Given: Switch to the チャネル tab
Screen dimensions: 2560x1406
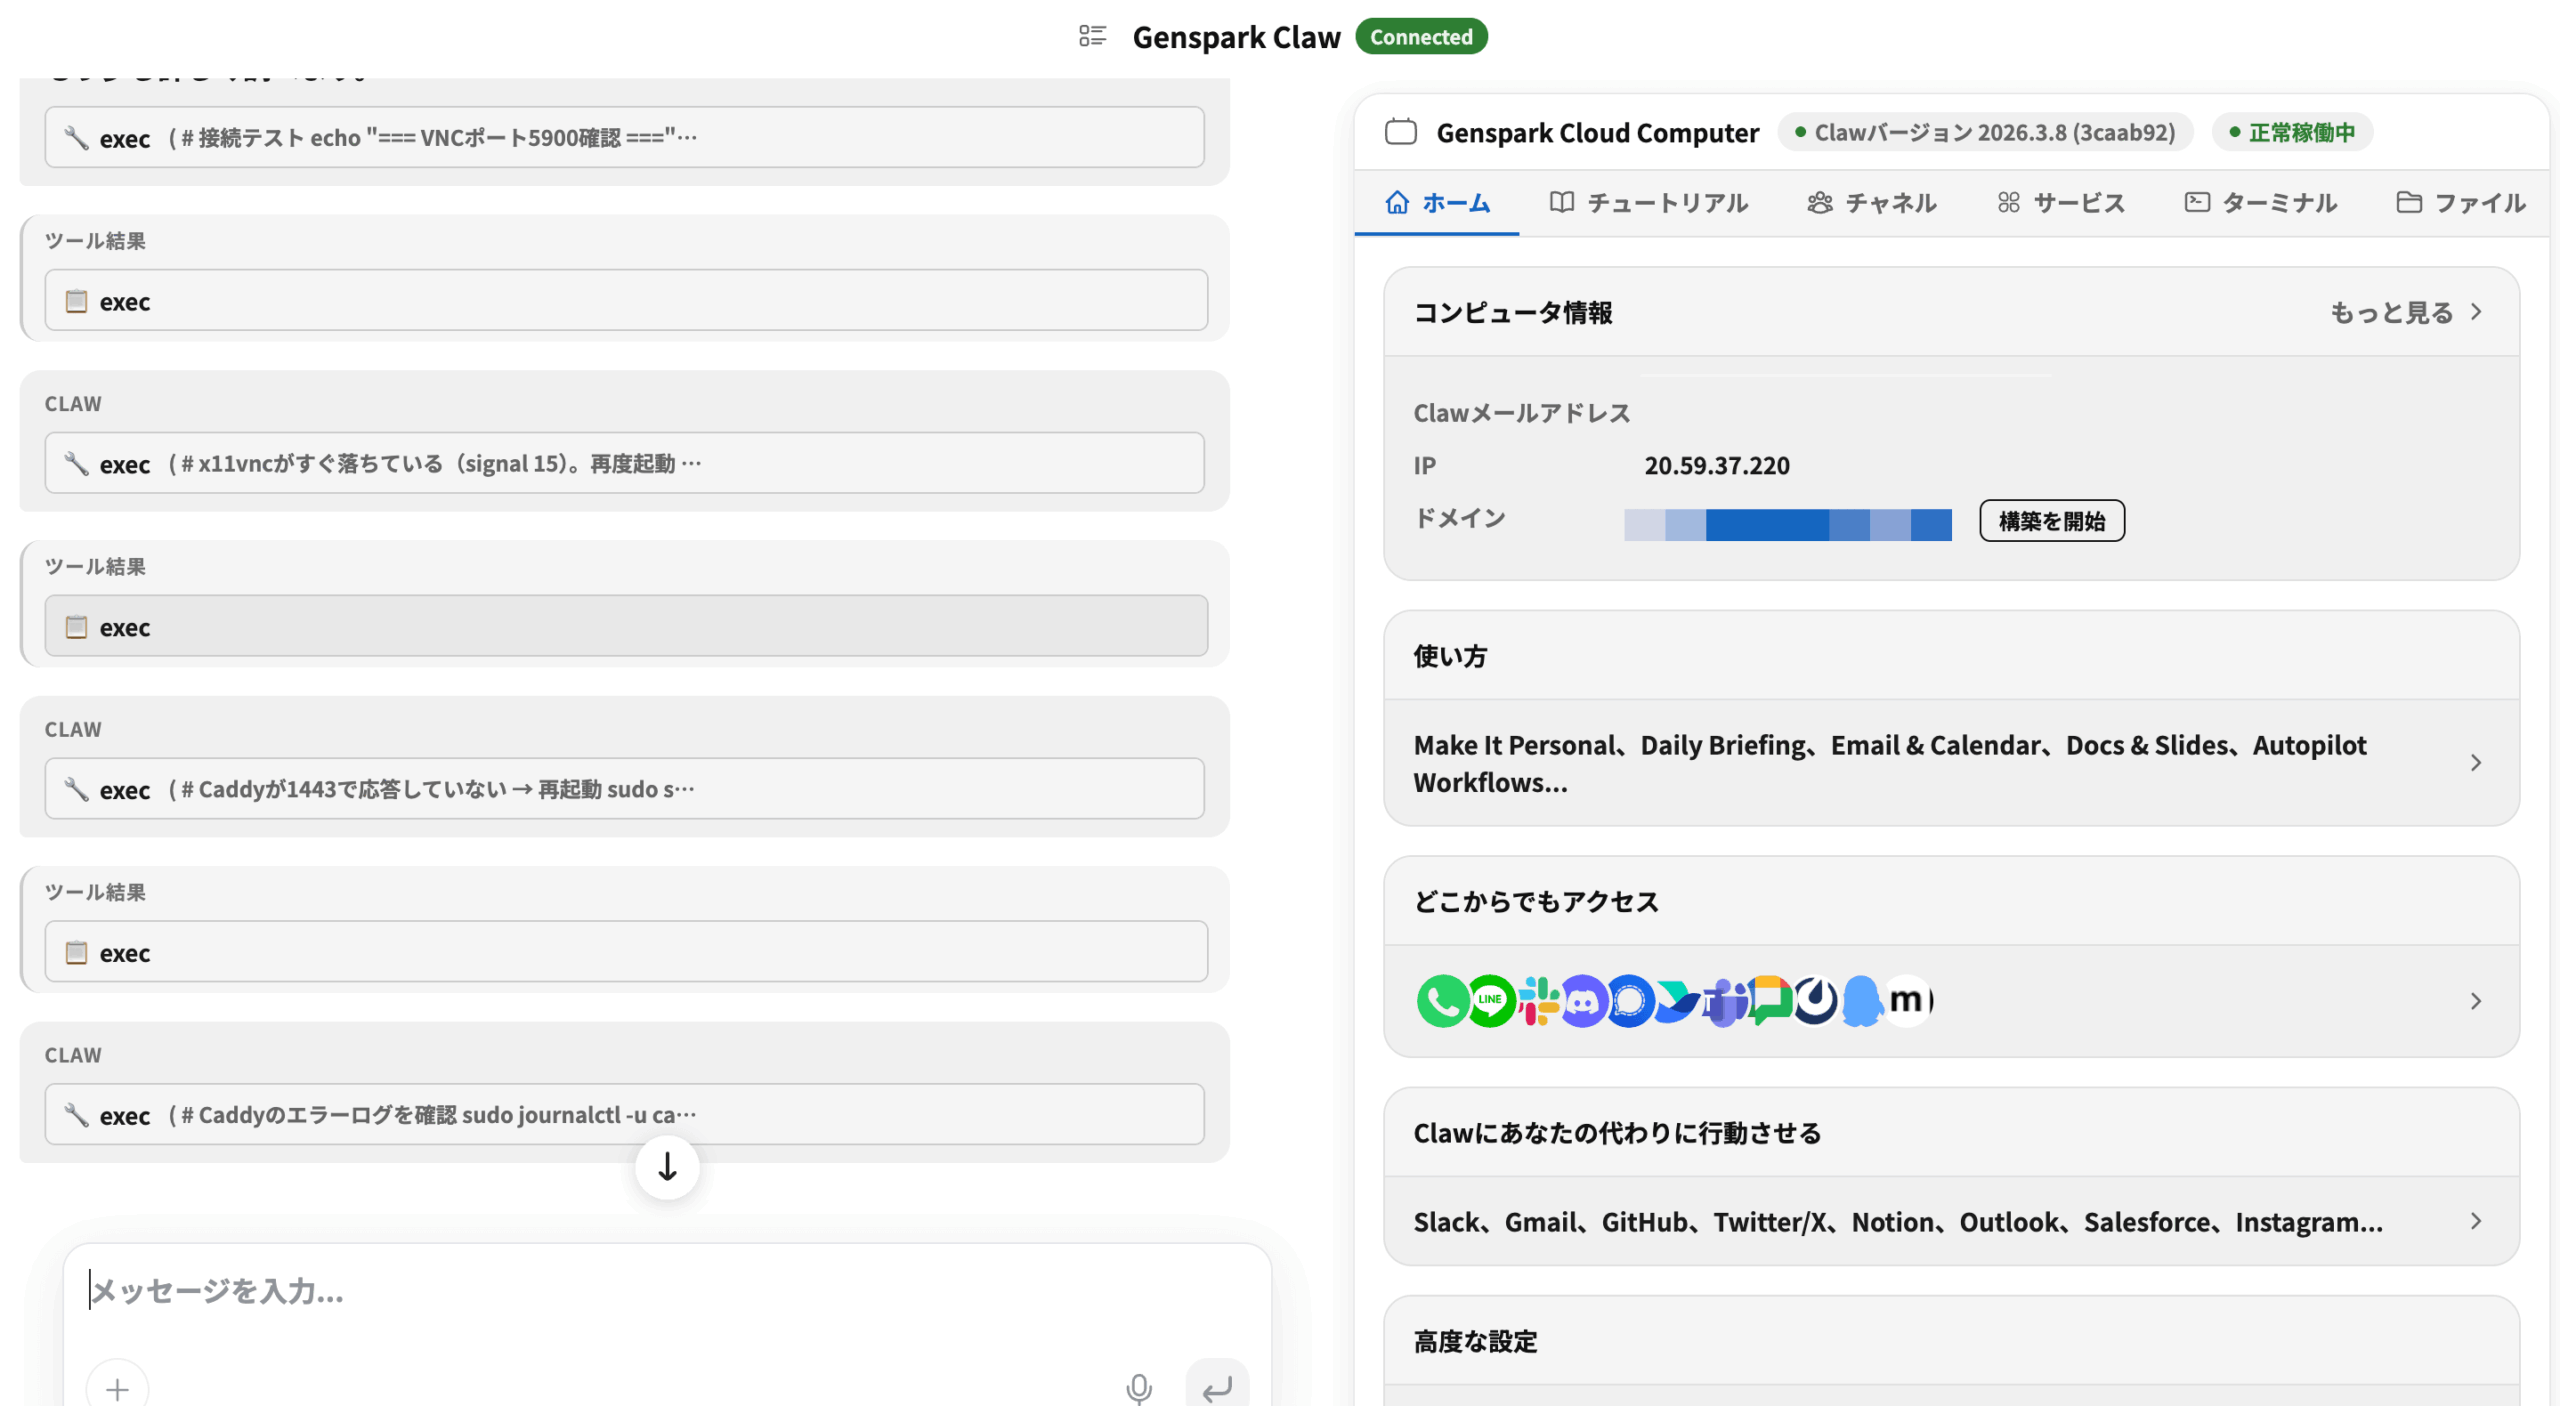Looking at the screenshot, I should coord(1872,203).
